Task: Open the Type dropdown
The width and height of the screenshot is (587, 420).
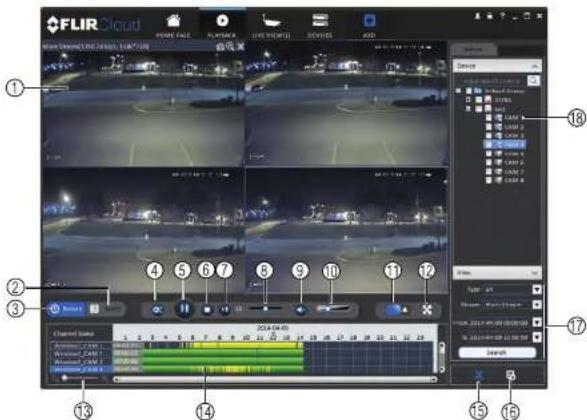Action: (537, 289)
